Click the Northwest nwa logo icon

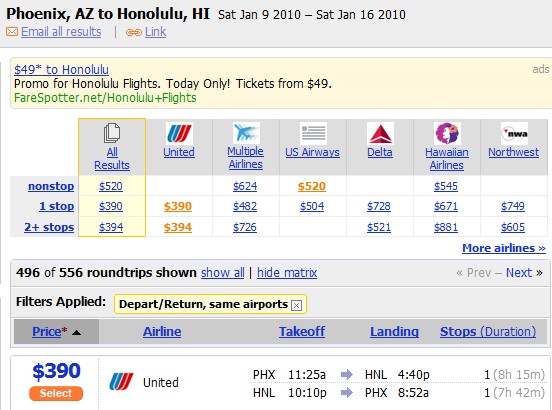click(514, 134)
